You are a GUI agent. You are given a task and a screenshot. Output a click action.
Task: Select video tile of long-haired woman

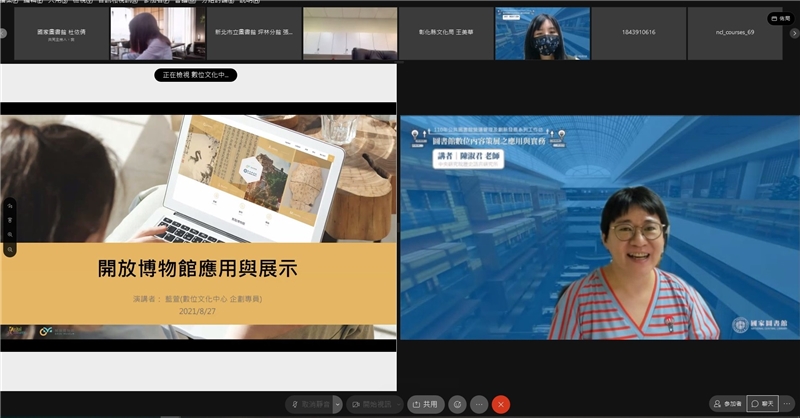coord(158,34)
